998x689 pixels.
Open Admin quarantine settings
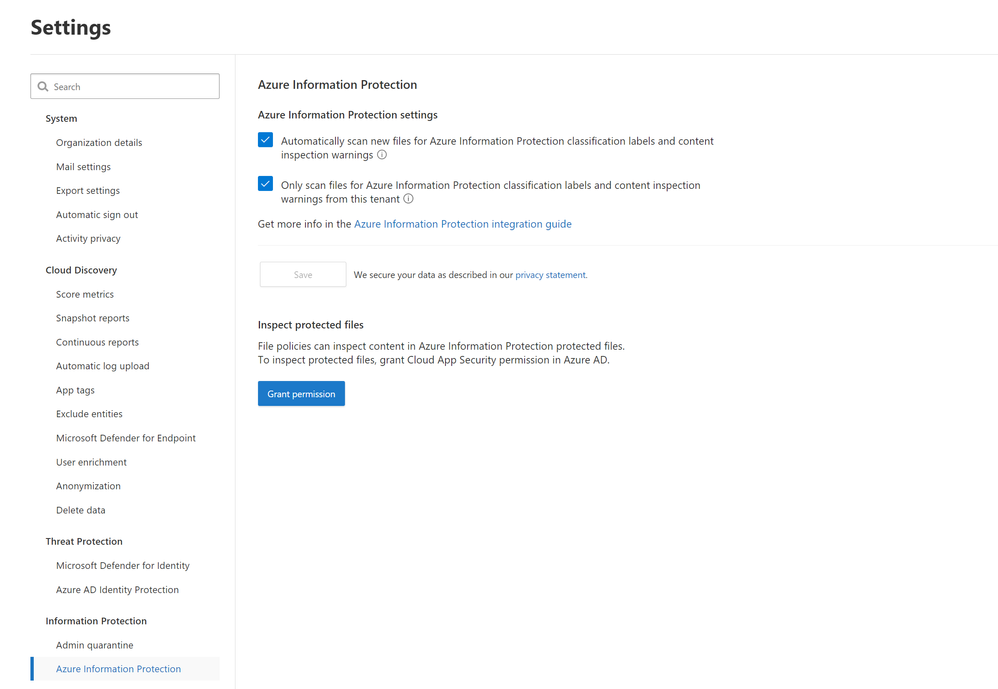click(x=94, y=645)
